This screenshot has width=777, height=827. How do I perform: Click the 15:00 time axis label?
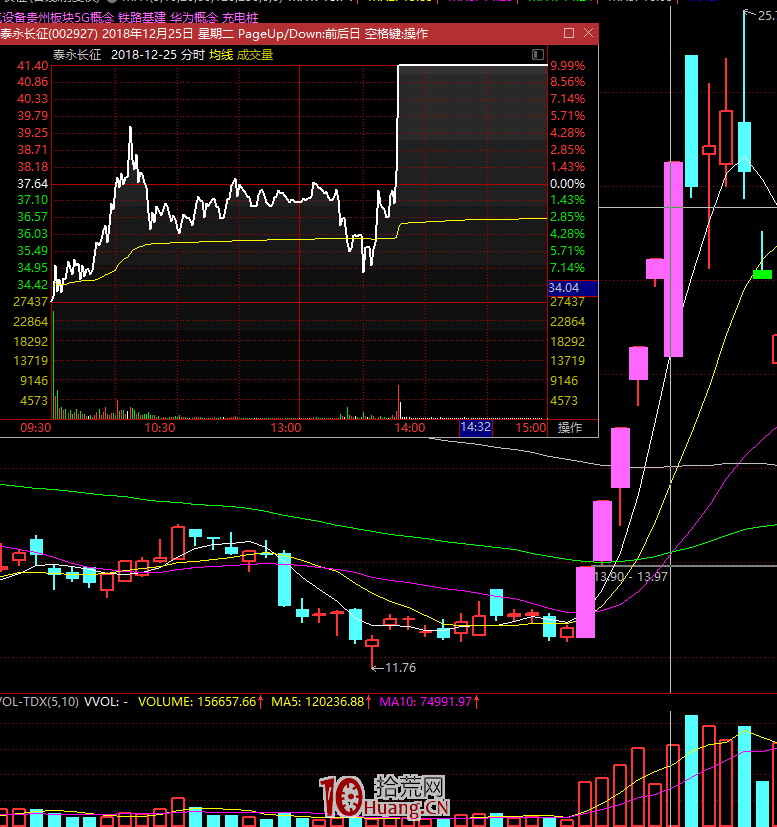[x=531, y=428]
